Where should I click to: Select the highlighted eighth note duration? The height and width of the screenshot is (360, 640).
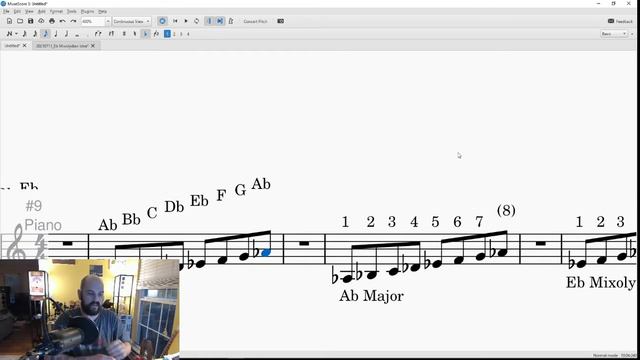[x=45, y=34]
